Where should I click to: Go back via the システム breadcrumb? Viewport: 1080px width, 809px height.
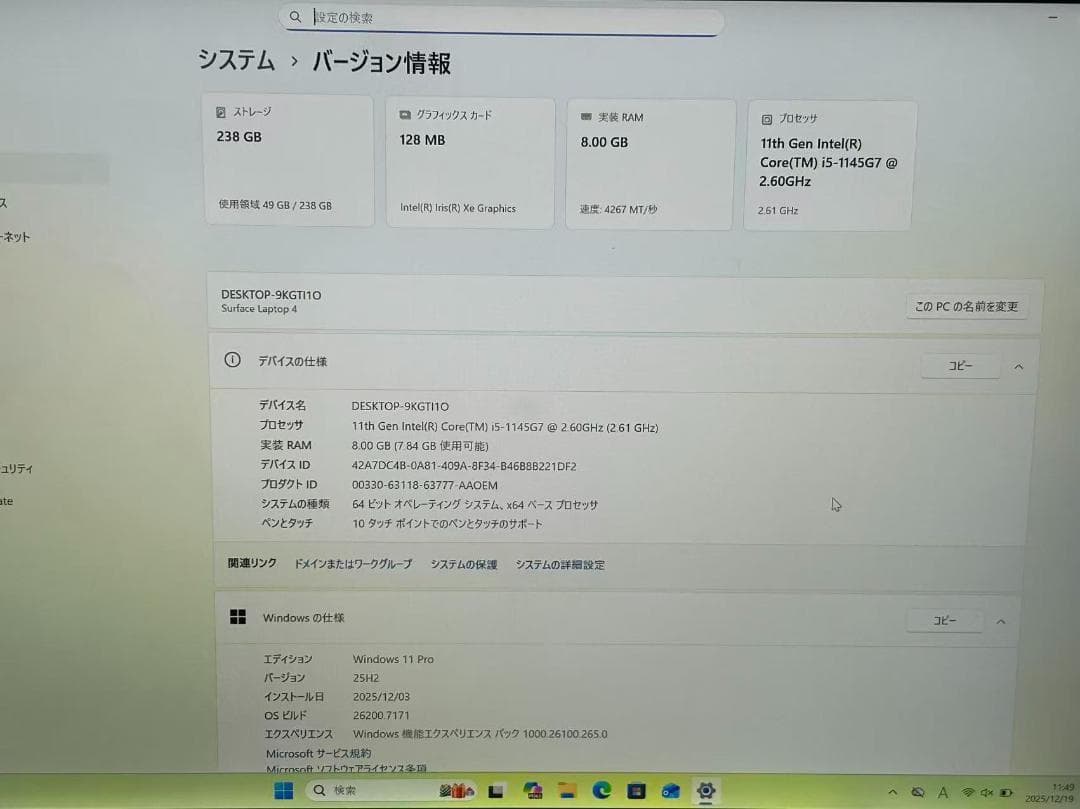[235, 62]
